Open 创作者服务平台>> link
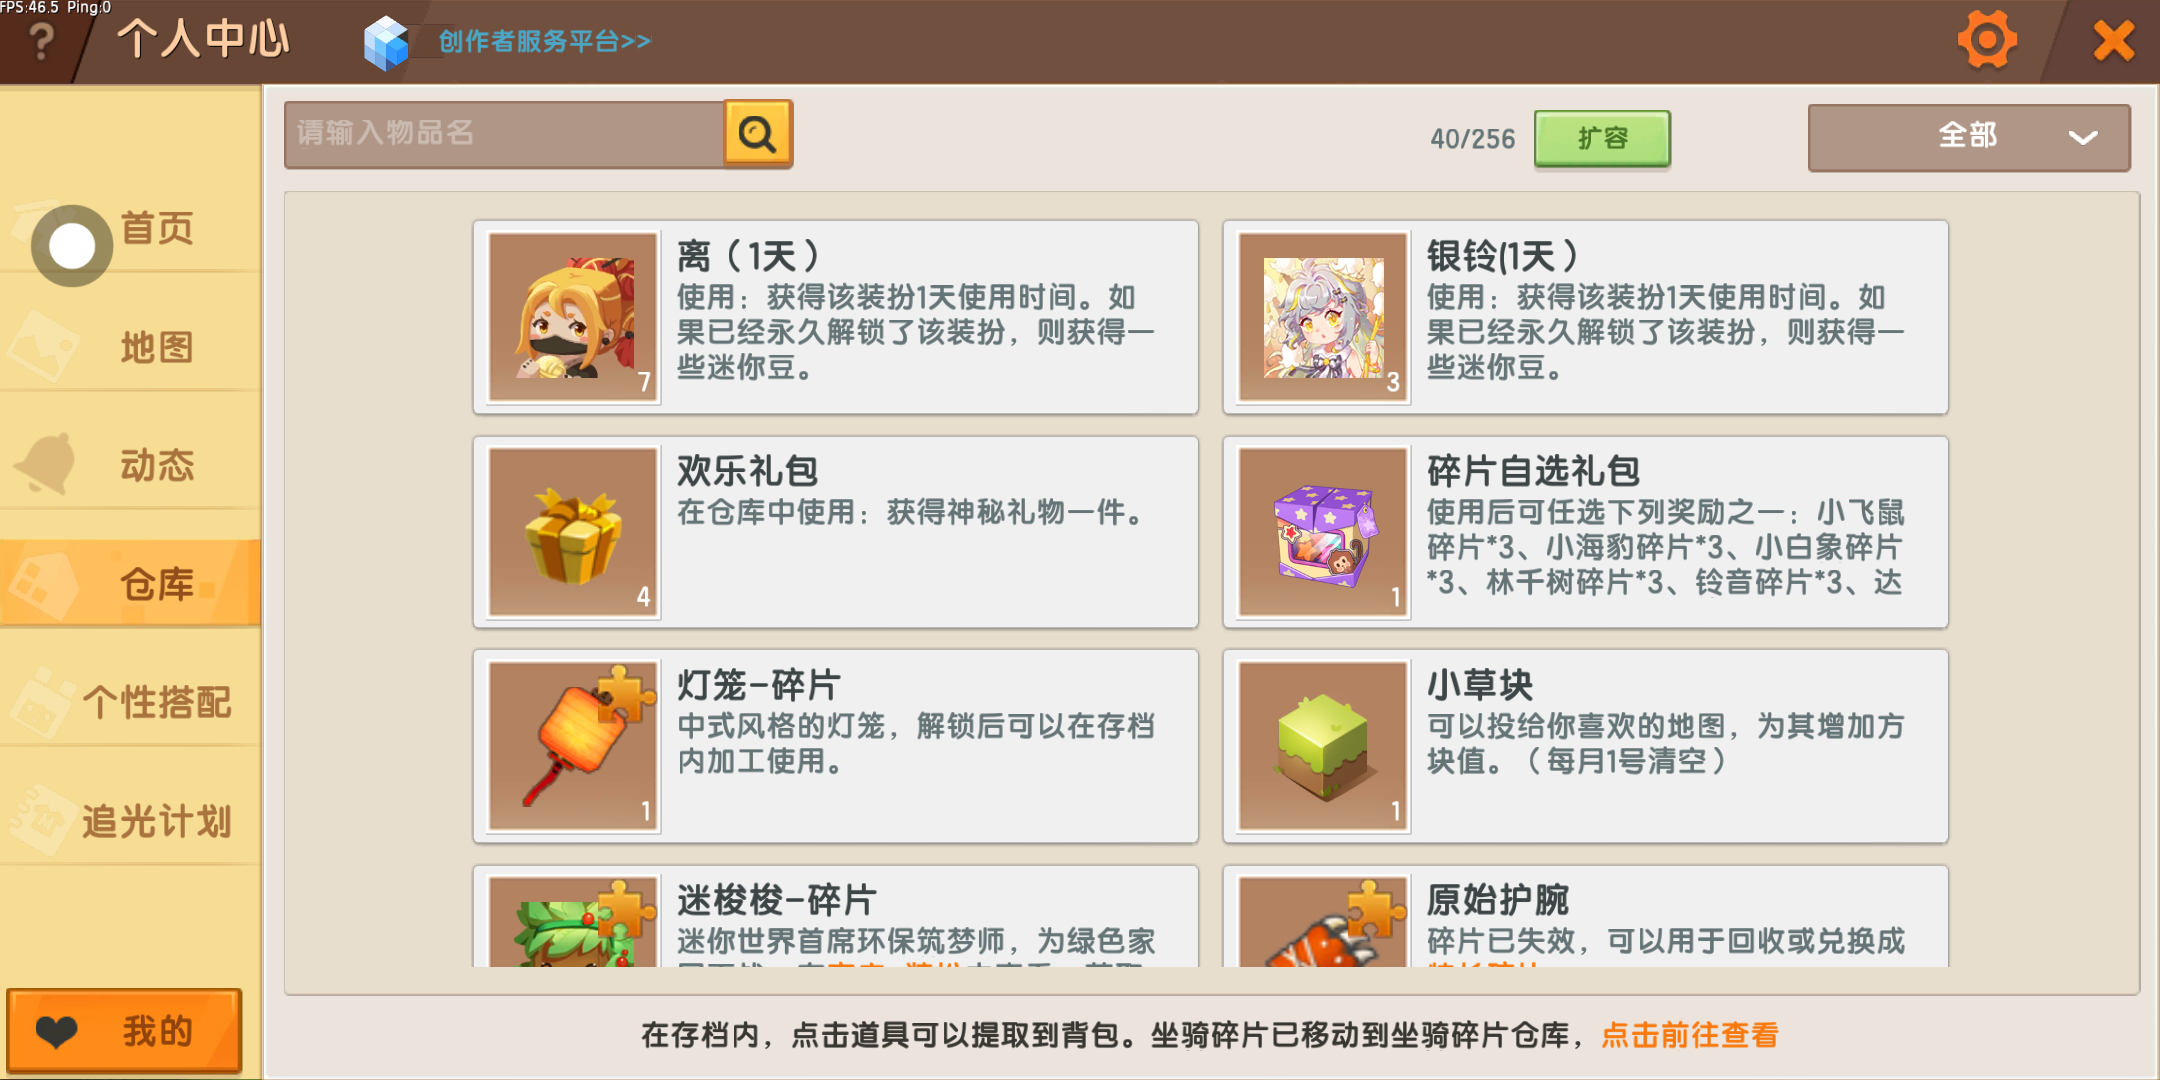The image size is (2160, 1080). pos(545,41)
